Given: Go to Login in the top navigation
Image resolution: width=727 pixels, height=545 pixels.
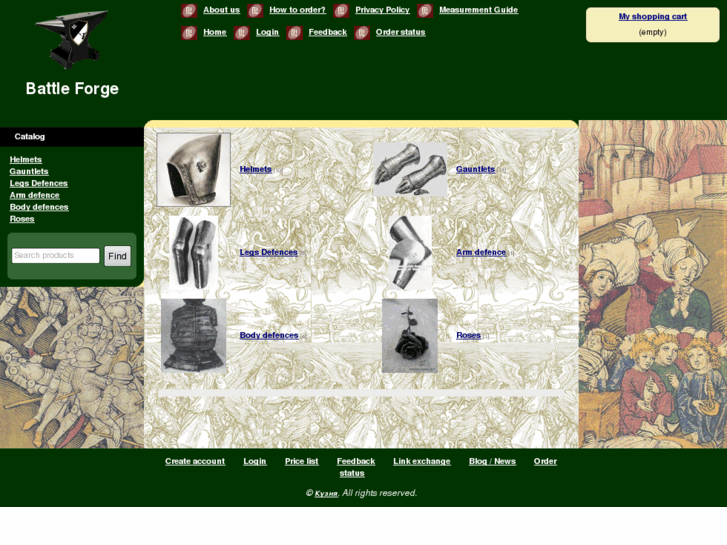Looking at the screenshot, I should click(x=267, y=32).
